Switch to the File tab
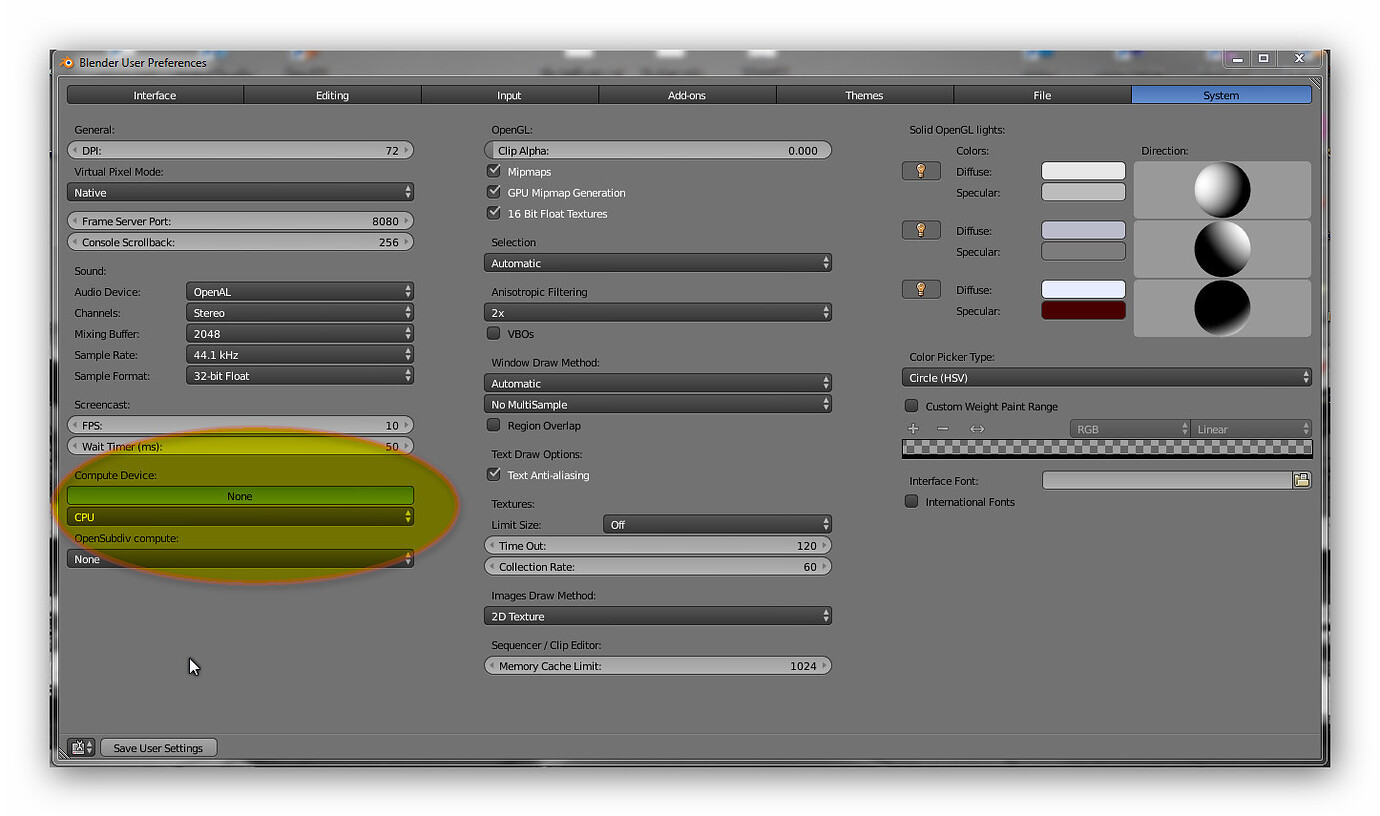Image resolution: width=1380 pixels, height=816 pixels. [x=1042, y=95]
